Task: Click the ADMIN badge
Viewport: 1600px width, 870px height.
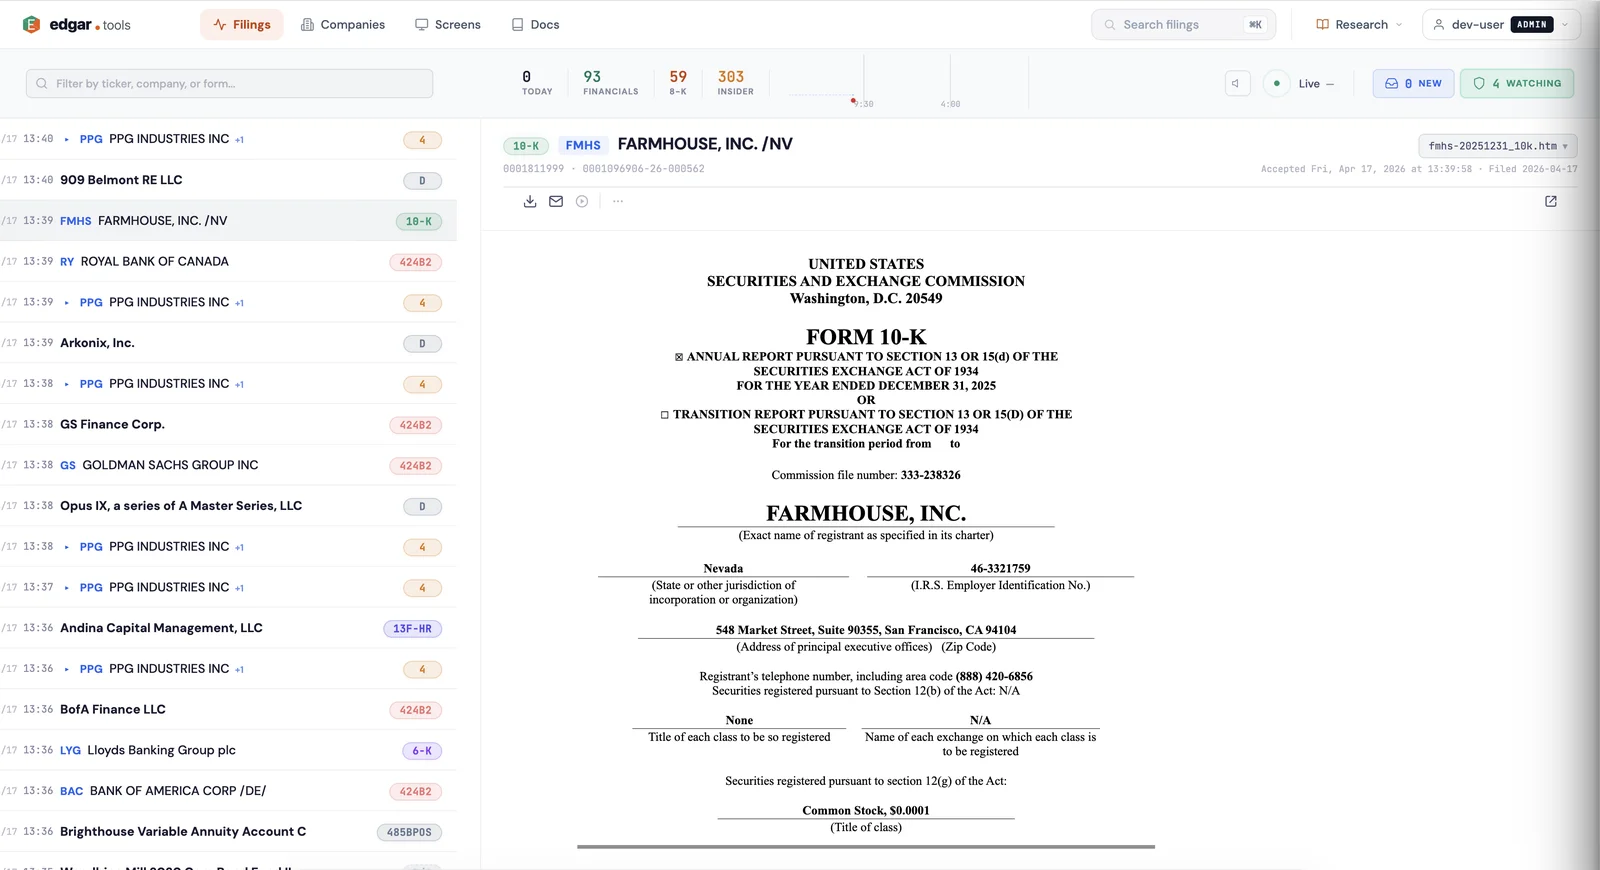Action: (x=1532, y=24)
